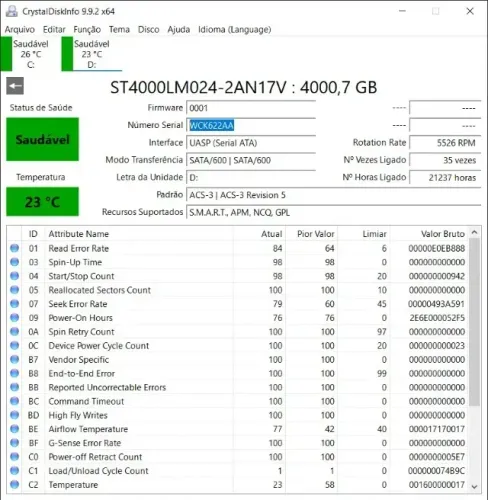Click status circle for End-to-End Error
488x500 pixels.
pyautogui.click(x=14, y=373)
